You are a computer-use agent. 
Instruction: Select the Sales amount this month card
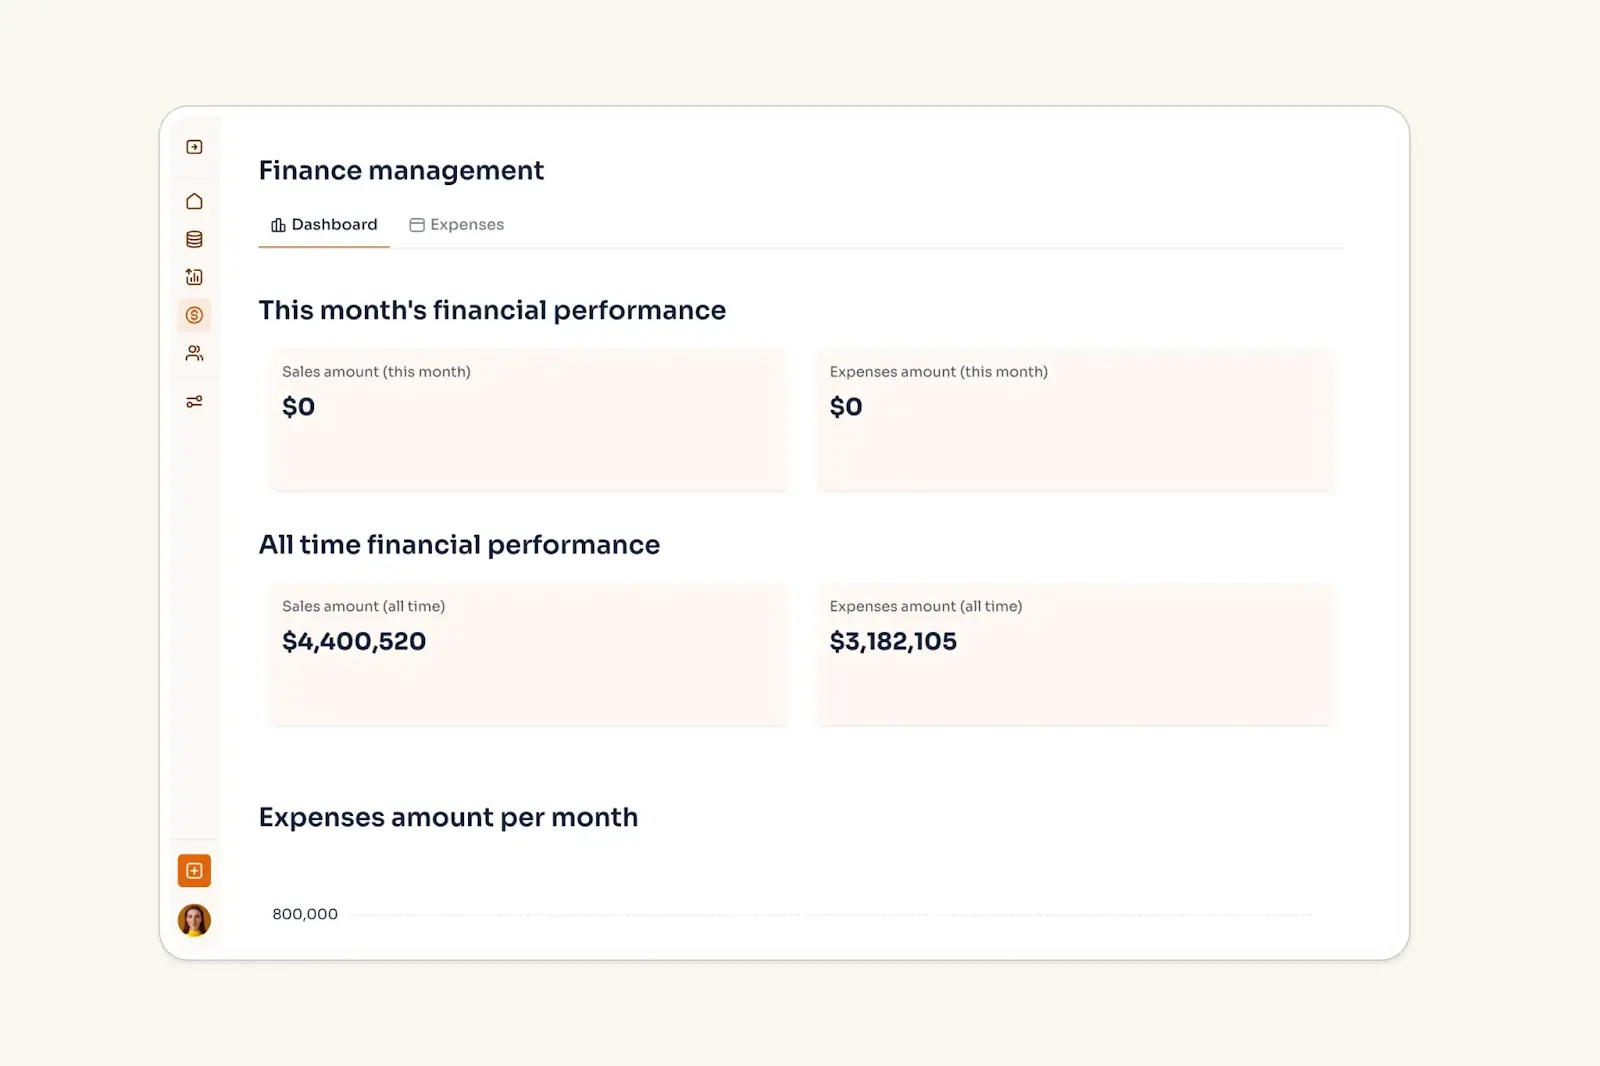coord(528,420)
